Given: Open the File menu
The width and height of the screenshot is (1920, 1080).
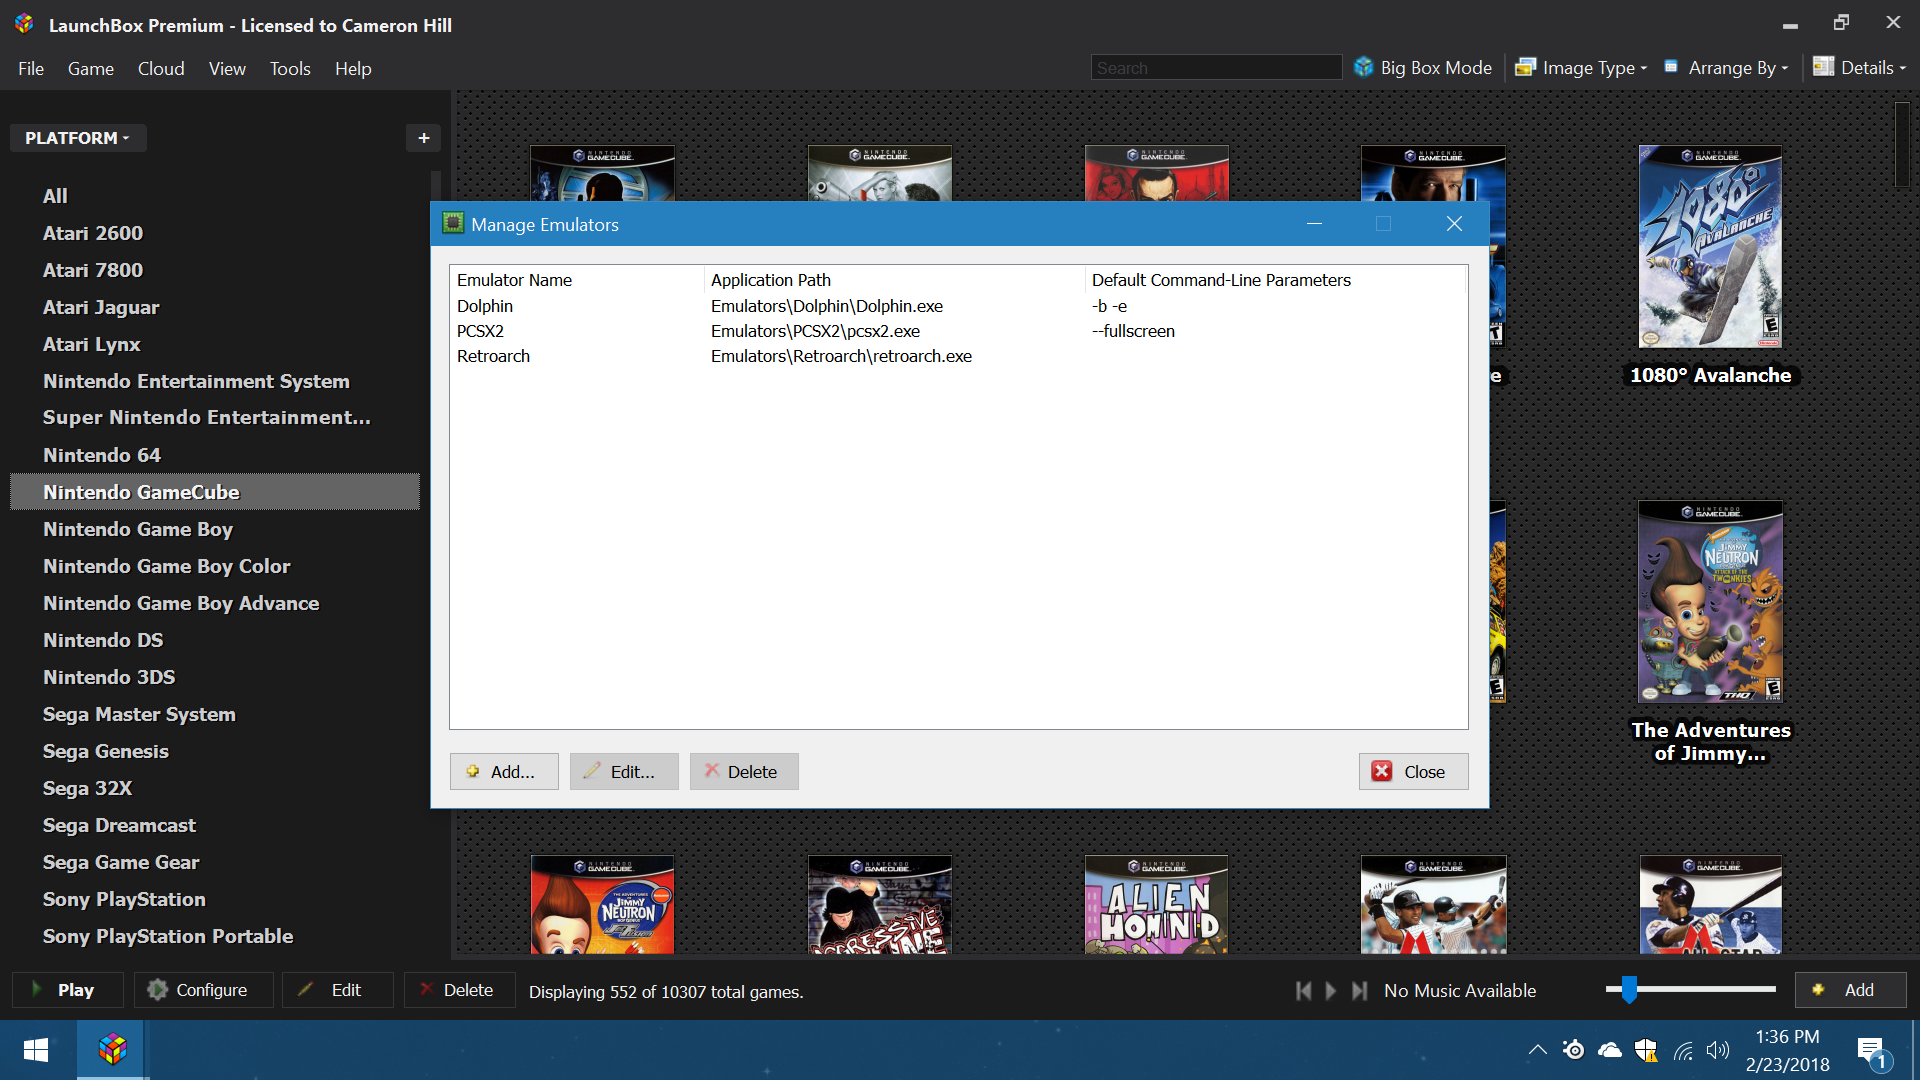Looking at the screenshot, I should [x=31, y=68].
